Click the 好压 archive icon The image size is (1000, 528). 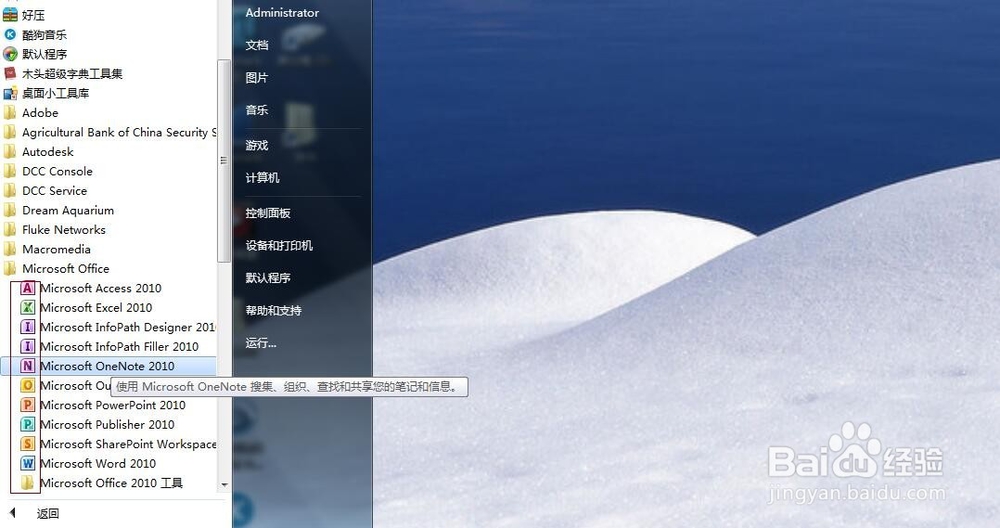pos(10,15)
